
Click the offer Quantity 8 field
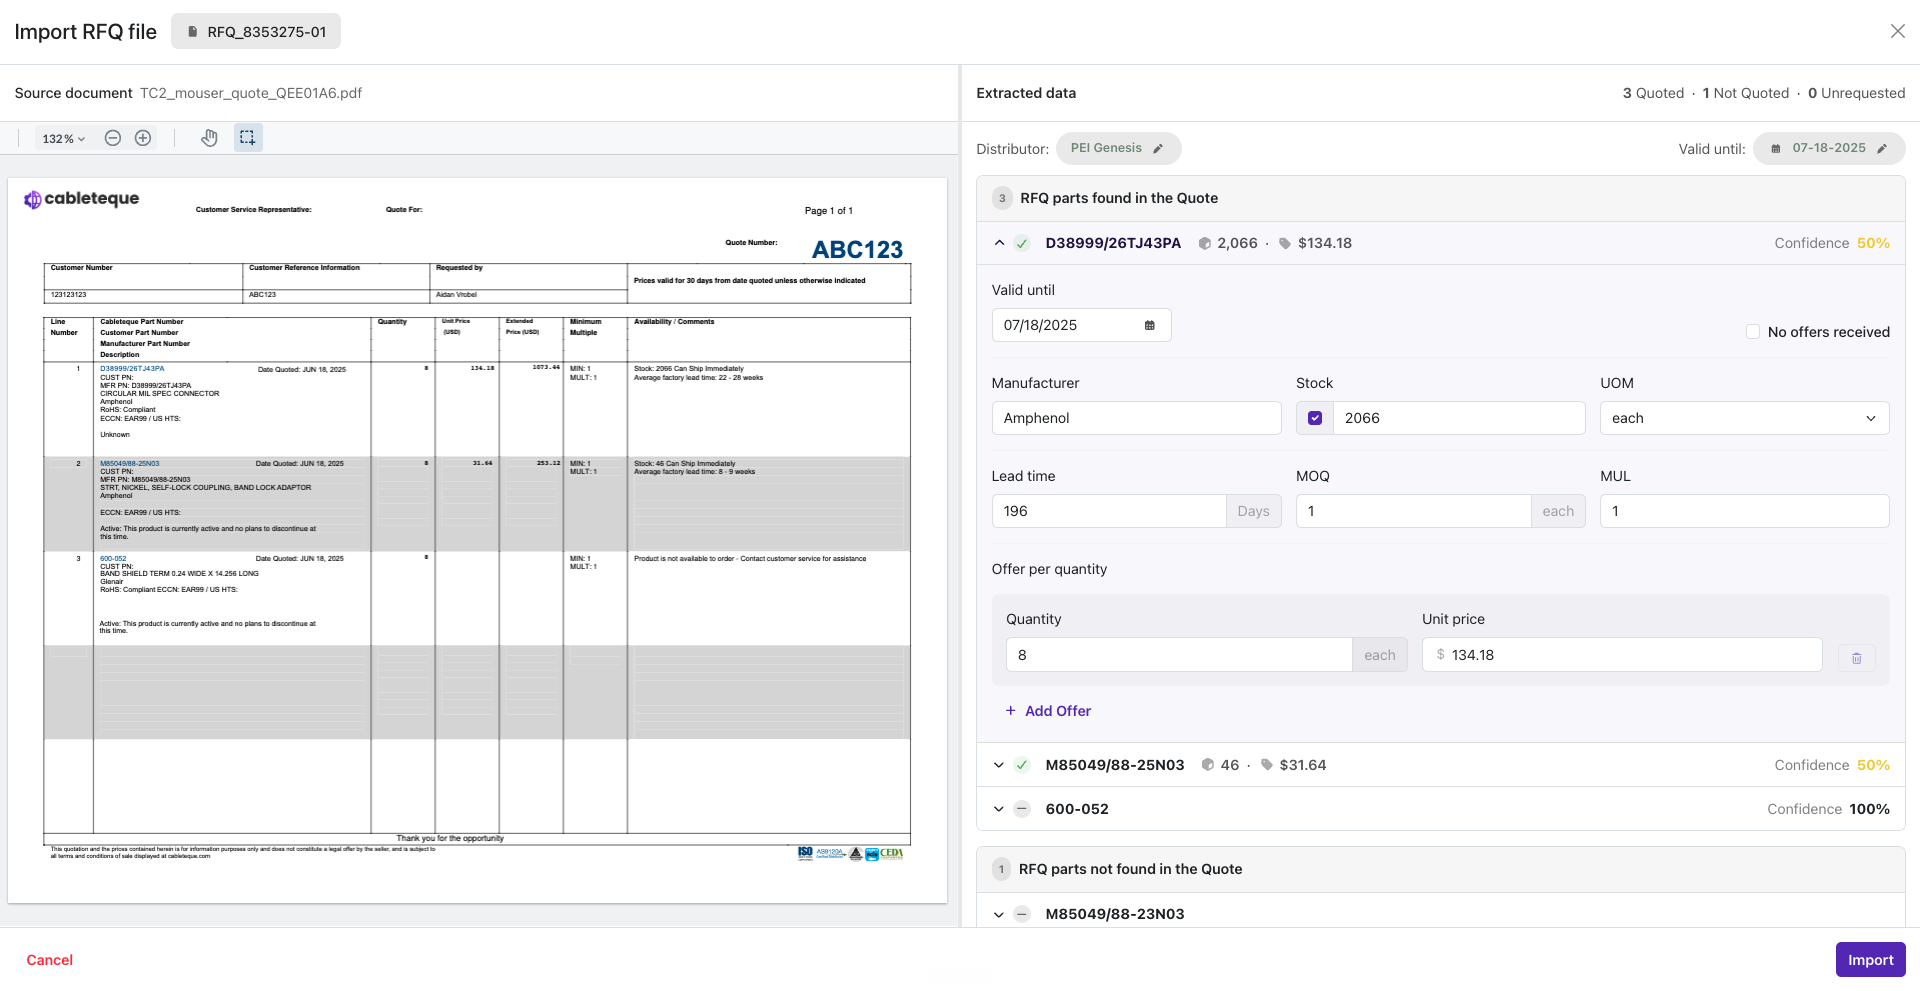pyautogui.click(x=1179, y=655)
